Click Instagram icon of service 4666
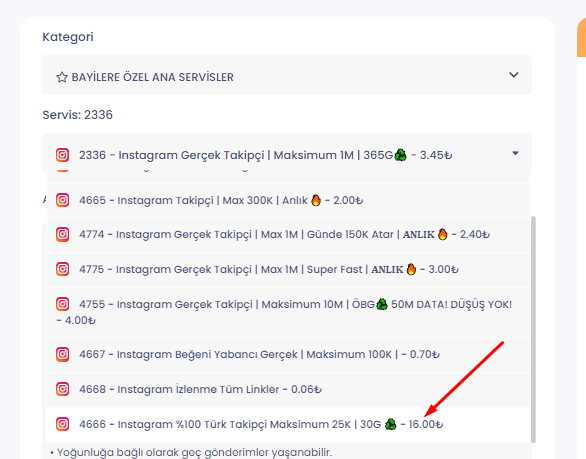The image size is (586, 459). 62,424
